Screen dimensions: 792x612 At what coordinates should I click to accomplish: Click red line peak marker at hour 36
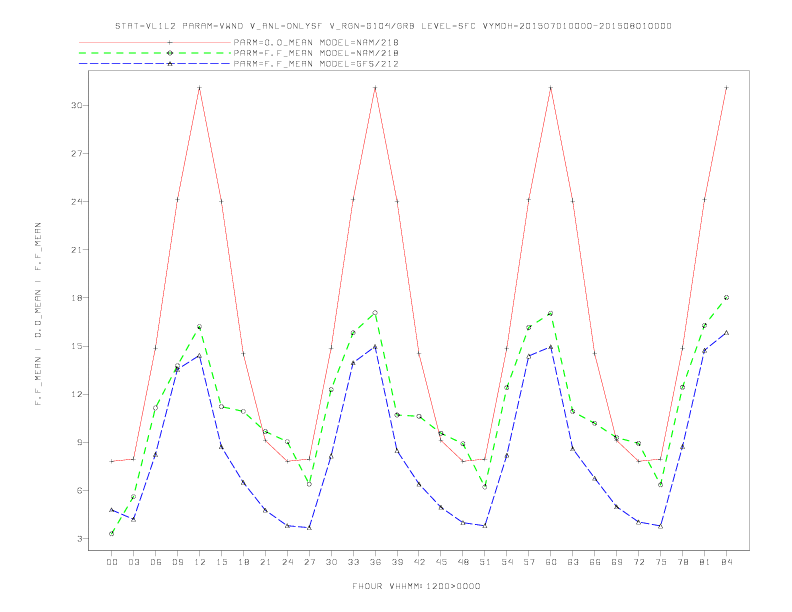(x=375, y=88)
